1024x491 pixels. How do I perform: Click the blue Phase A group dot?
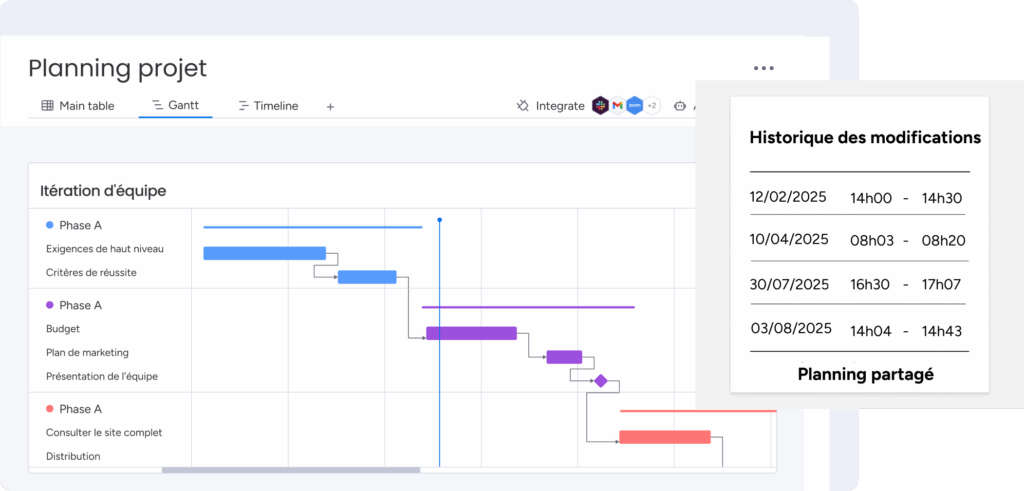[x=50, y=225]
